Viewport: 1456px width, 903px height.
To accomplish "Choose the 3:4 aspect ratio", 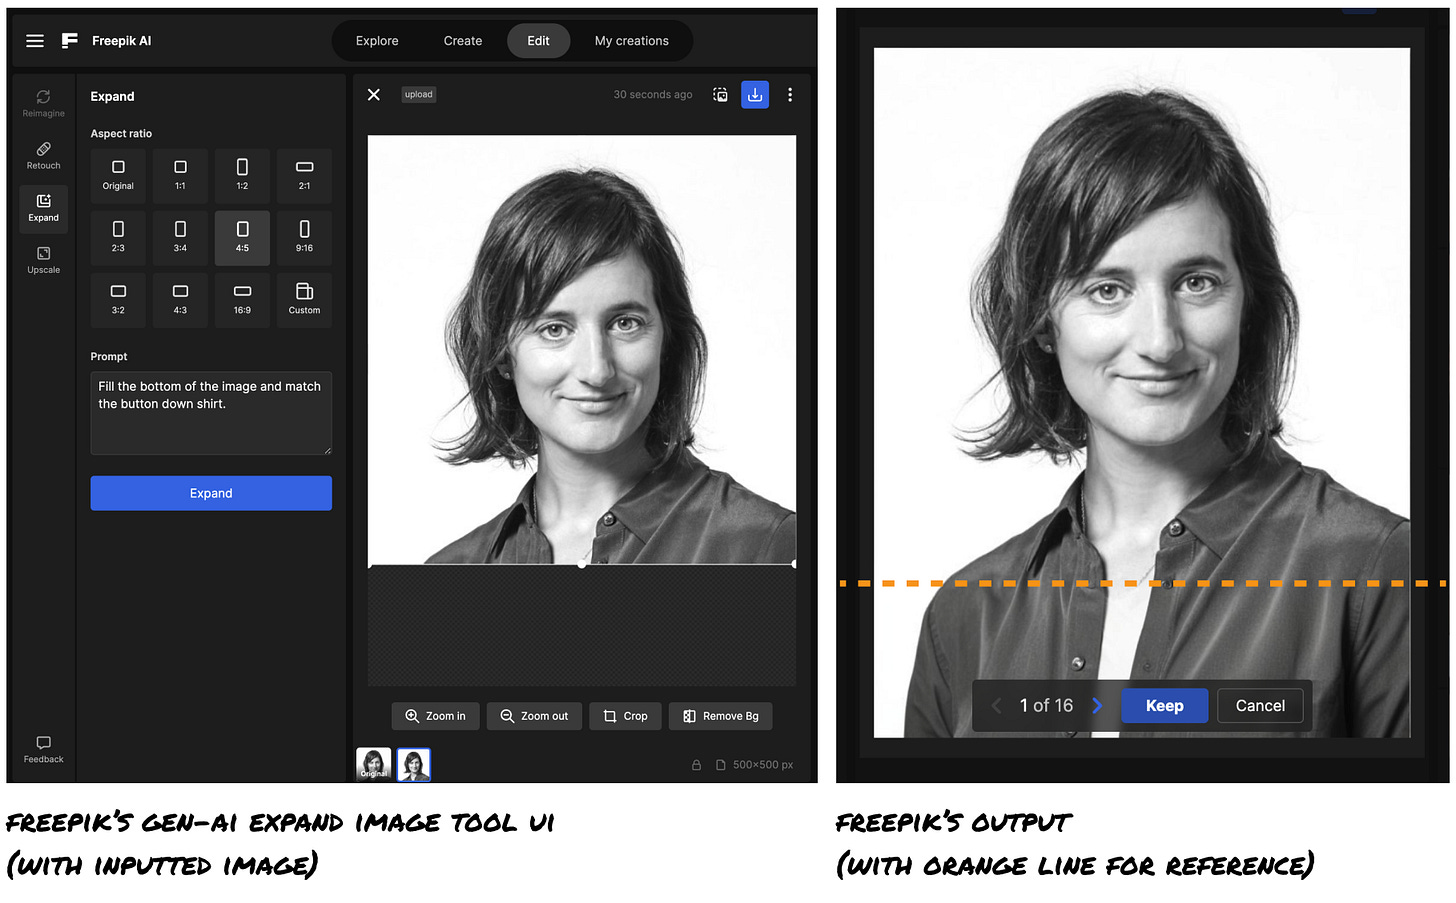I will 180,238.
